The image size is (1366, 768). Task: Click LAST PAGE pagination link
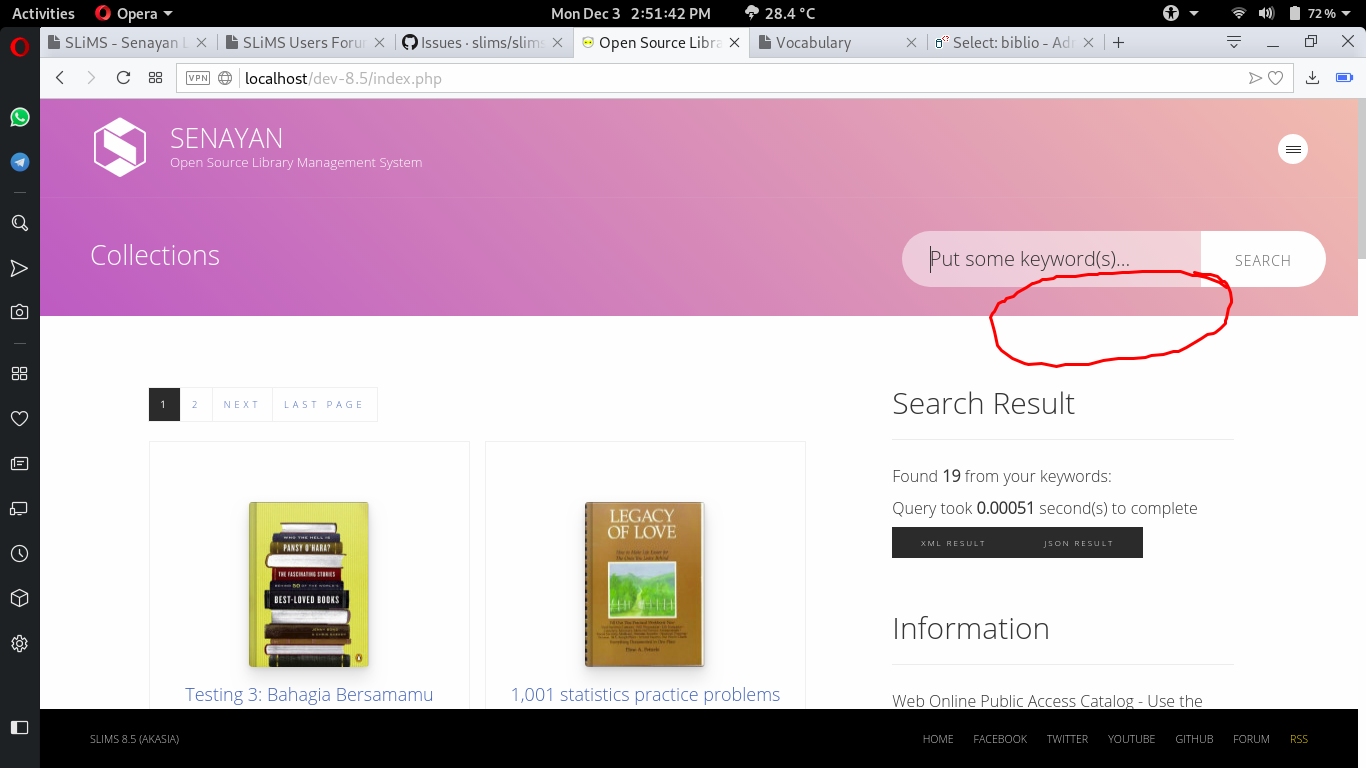(324, 404)
